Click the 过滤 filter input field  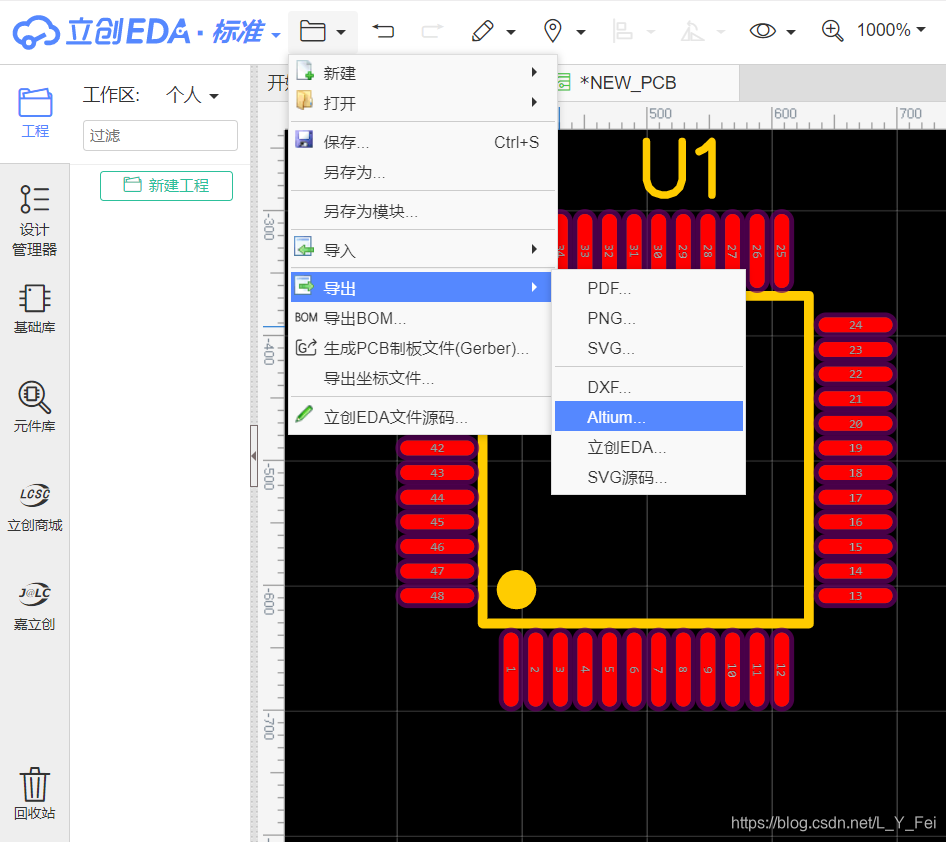[160, 135]
